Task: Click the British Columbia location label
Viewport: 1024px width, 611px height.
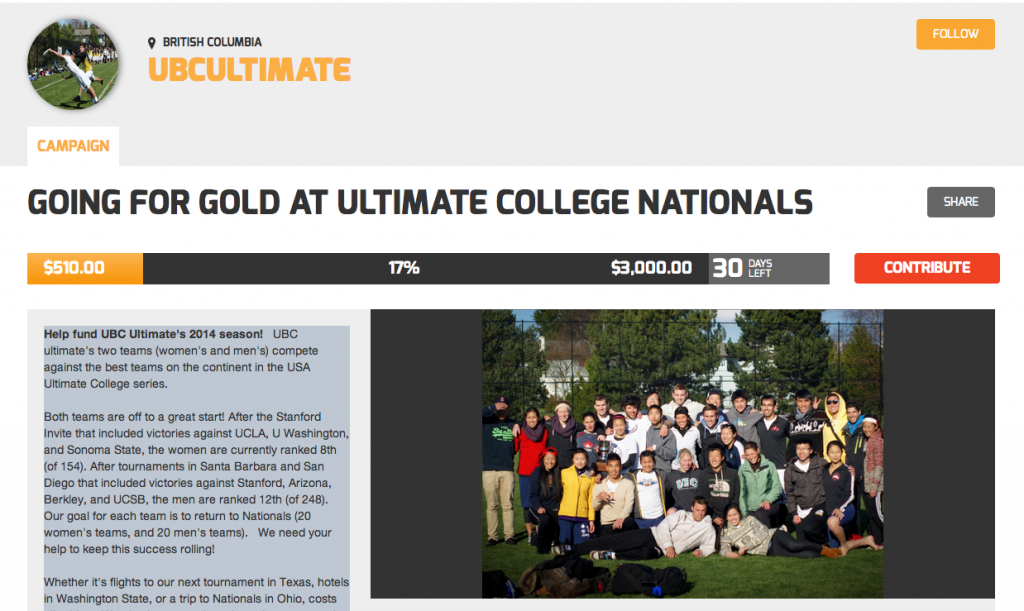Action: [x=212, y=42]
